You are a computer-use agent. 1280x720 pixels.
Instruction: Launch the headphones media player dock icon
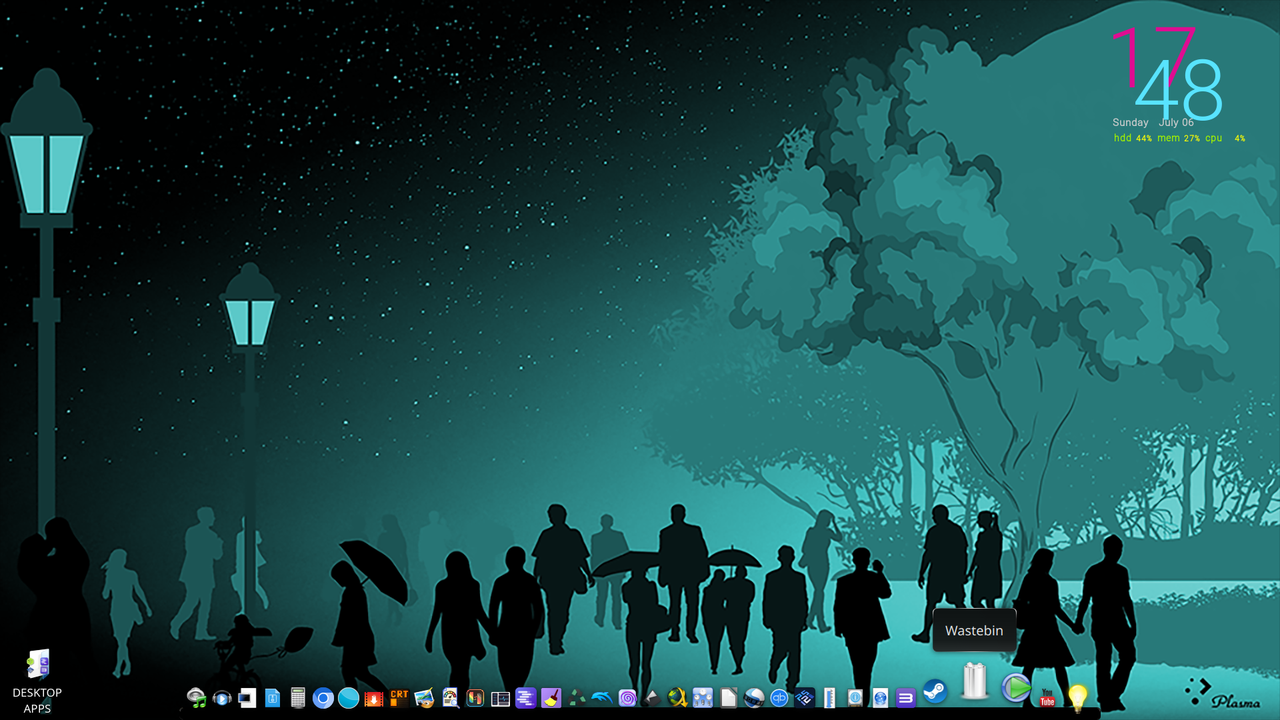coord(222,698)
